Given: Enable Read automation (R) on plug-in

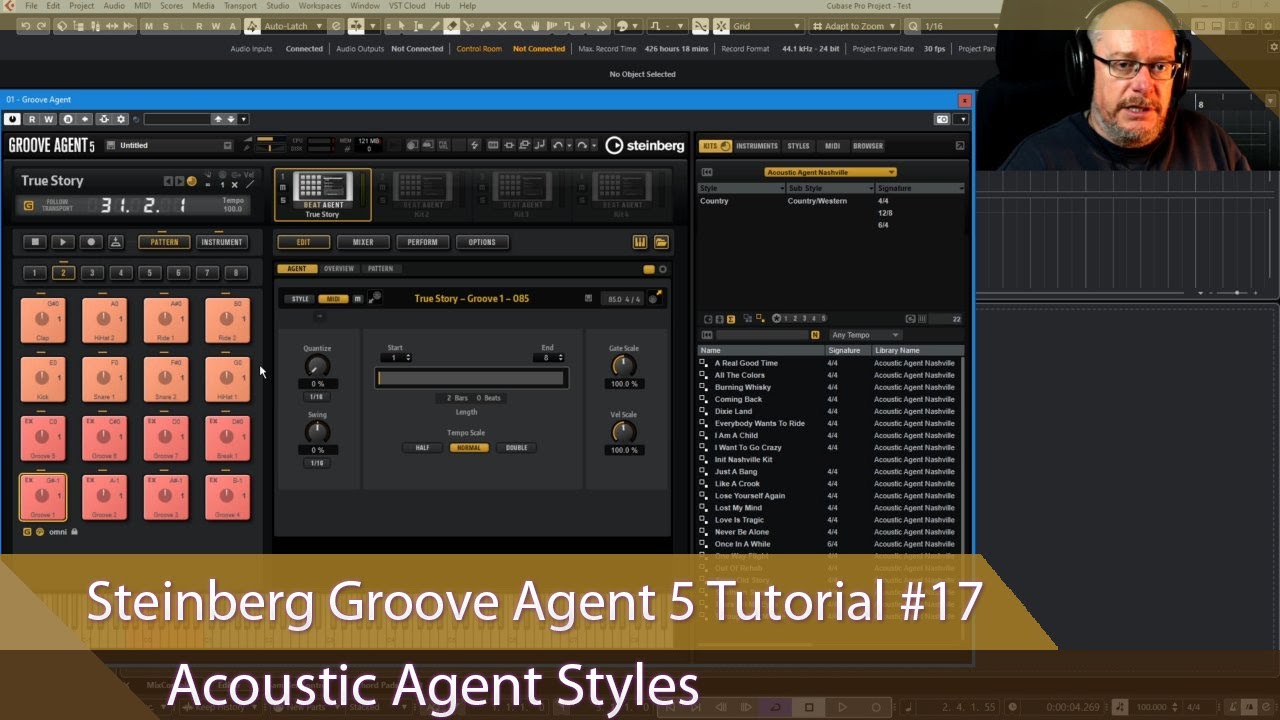Looking at the screenshot, I should 32,119.
